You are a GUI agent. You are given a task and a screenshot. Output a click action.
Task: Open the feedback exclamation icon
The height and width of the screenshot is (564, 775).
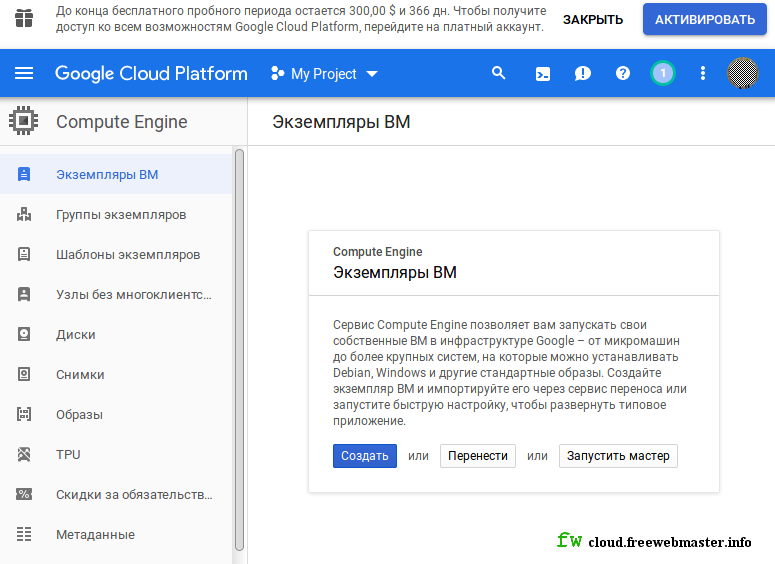(x=583, y=74)
